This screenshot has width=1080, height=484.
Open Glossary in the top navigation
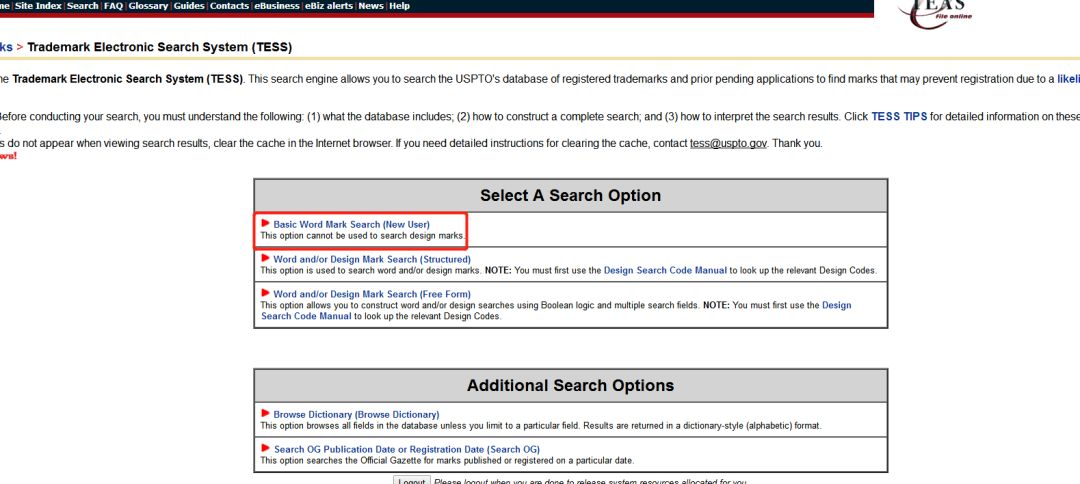[147, 6]
